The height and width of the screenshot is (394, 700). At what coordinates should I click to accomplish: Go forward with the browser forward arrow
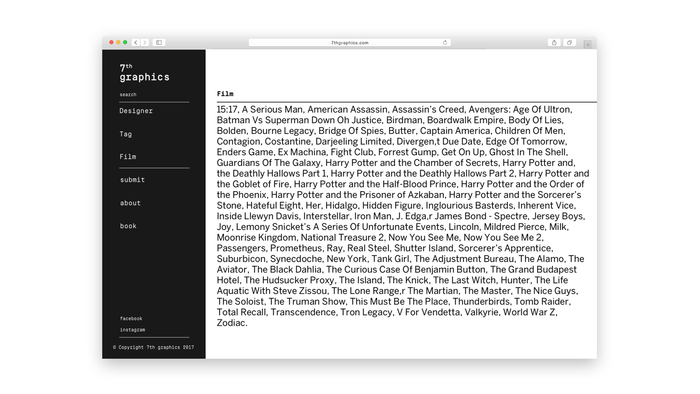tap(145, 42)
